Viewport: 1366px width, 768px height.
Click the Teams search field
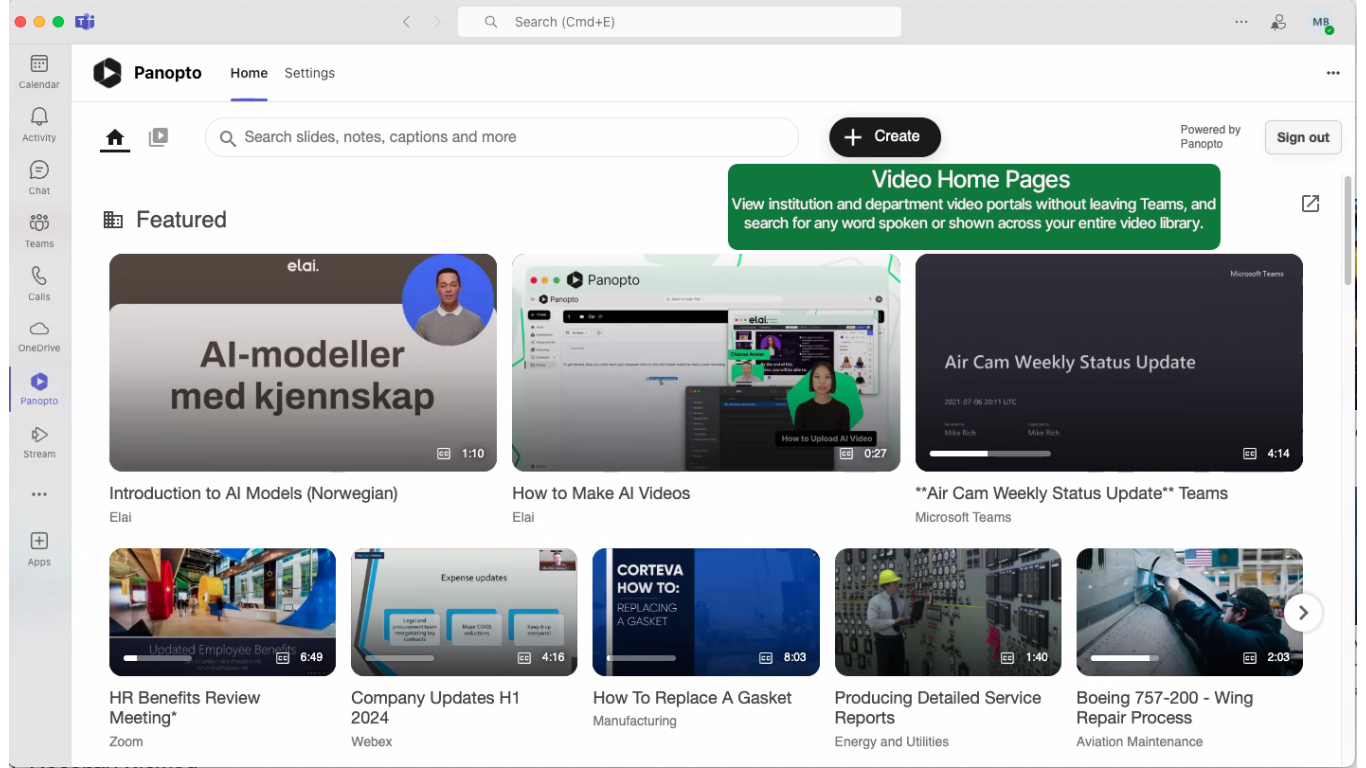(x=679, y=22)
